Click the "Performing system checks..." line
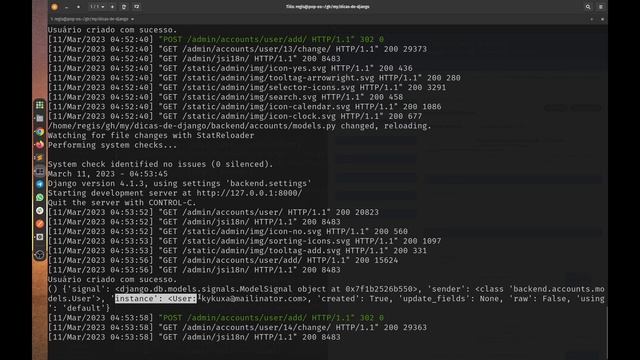 113,145
